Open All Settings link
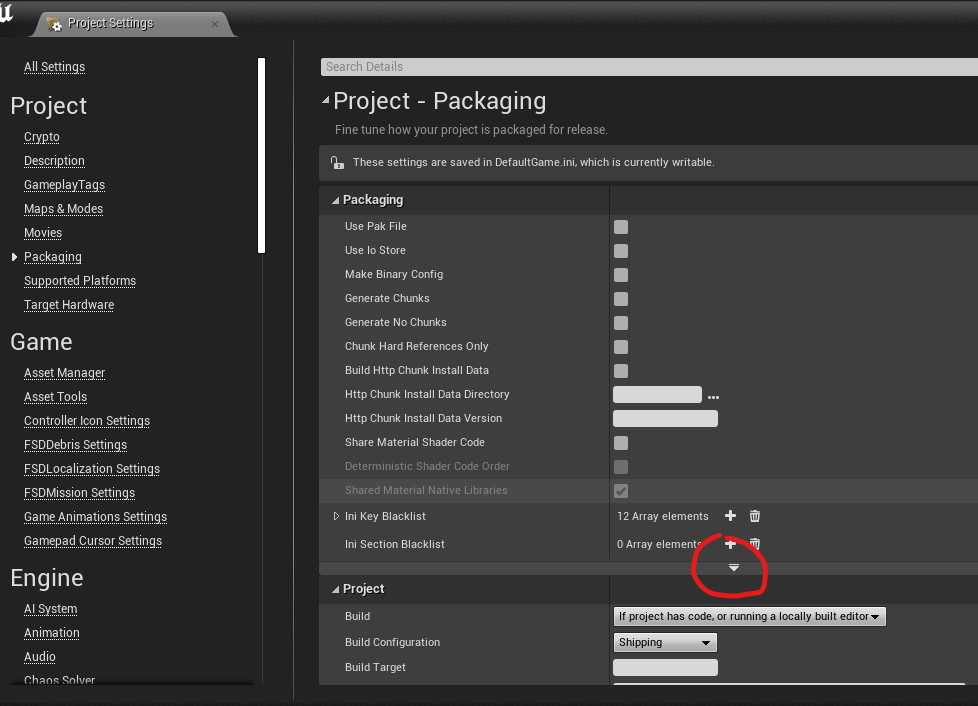This screenshot has height=706, width=978. (x=54, y=67)
